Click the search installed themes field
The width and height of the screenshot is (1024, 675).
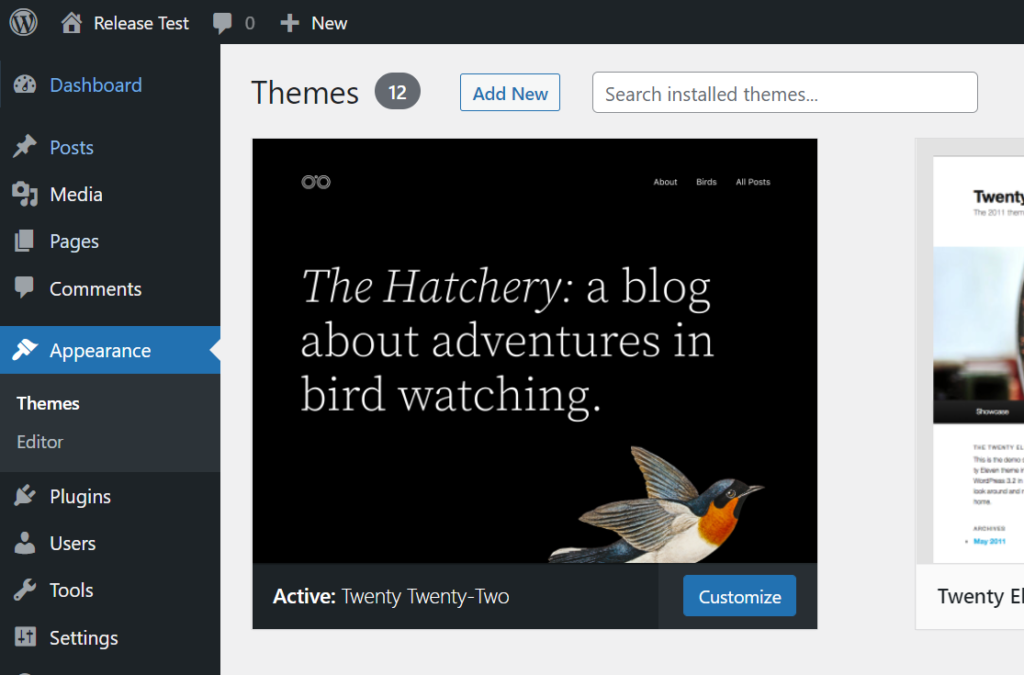pyautogui.click(x=784, y=92)
